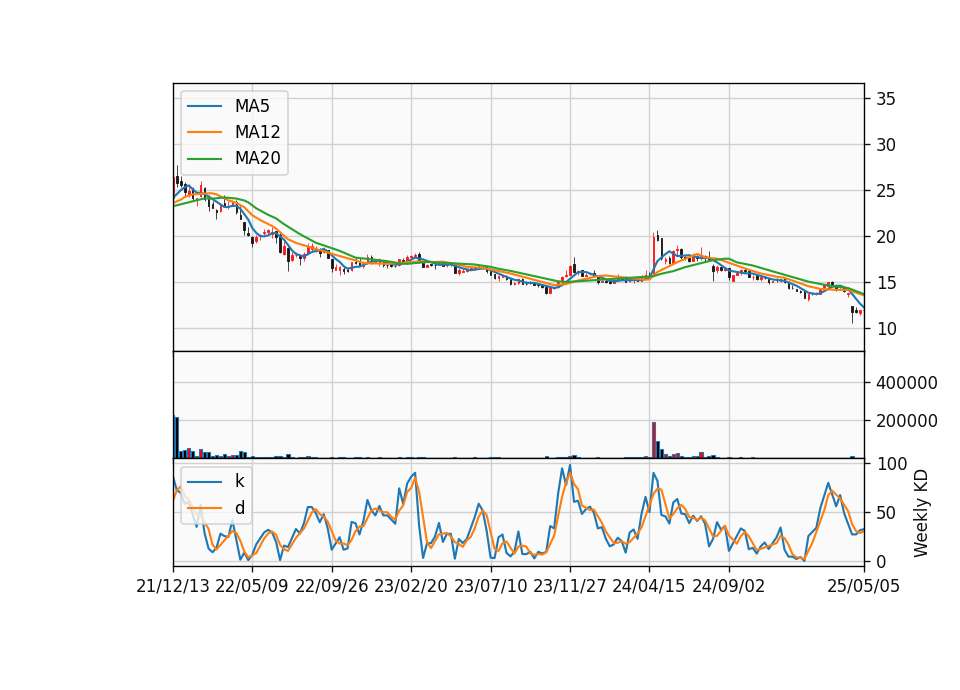Viewport: 960px width, 690px height.
Task: Click the price spike candle near 24/04/15
Action: [x=654, y=254]
